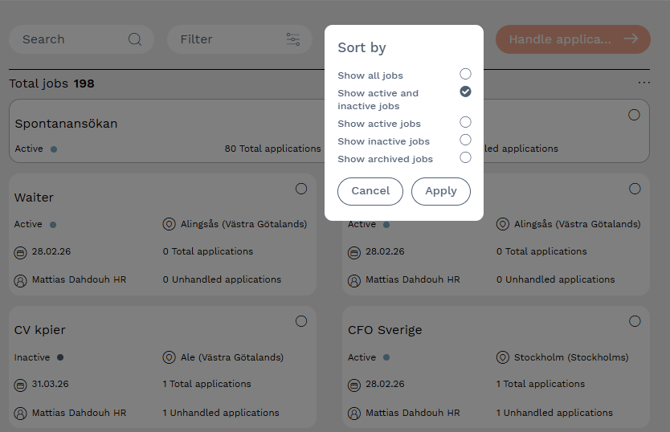Tick the Waiter card selection circle
This screenshot has width=670, height=432.
click(x=301, y=189)
